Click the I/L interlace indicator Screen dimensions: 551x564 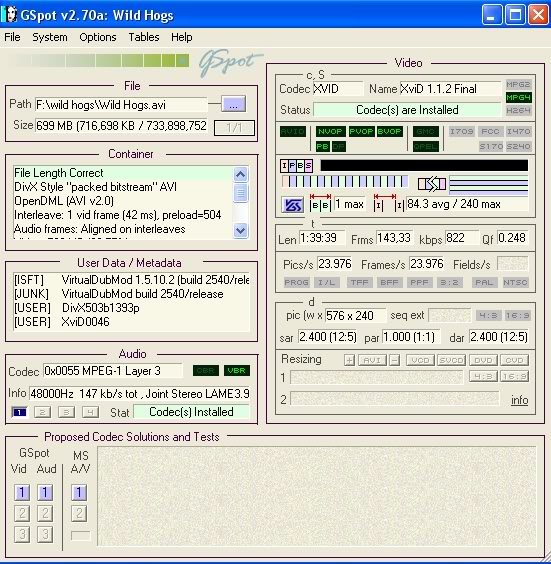pos(326,282)
